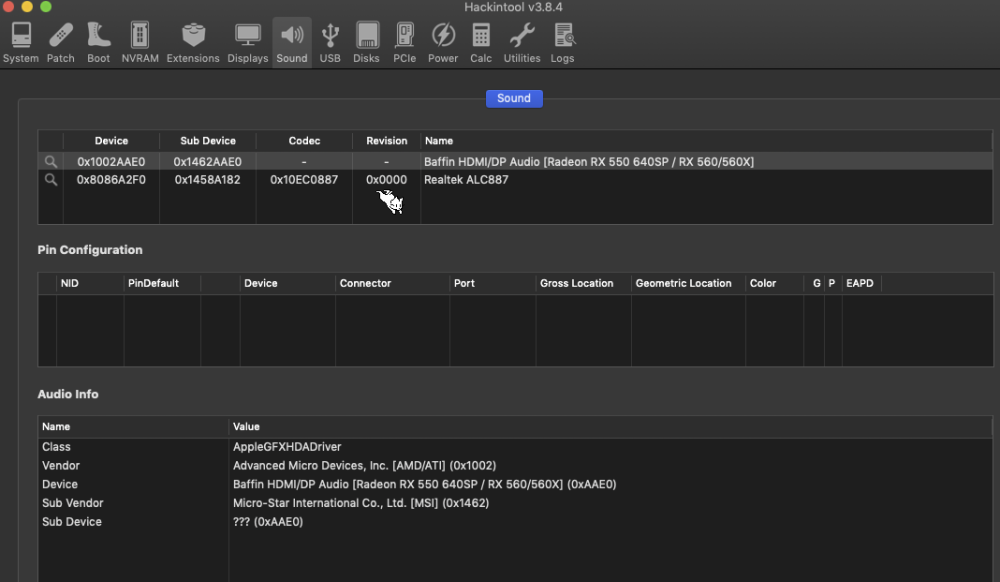Select the Vendor row label
This screenshot has width=1000, height=582.
pos(61,465)
